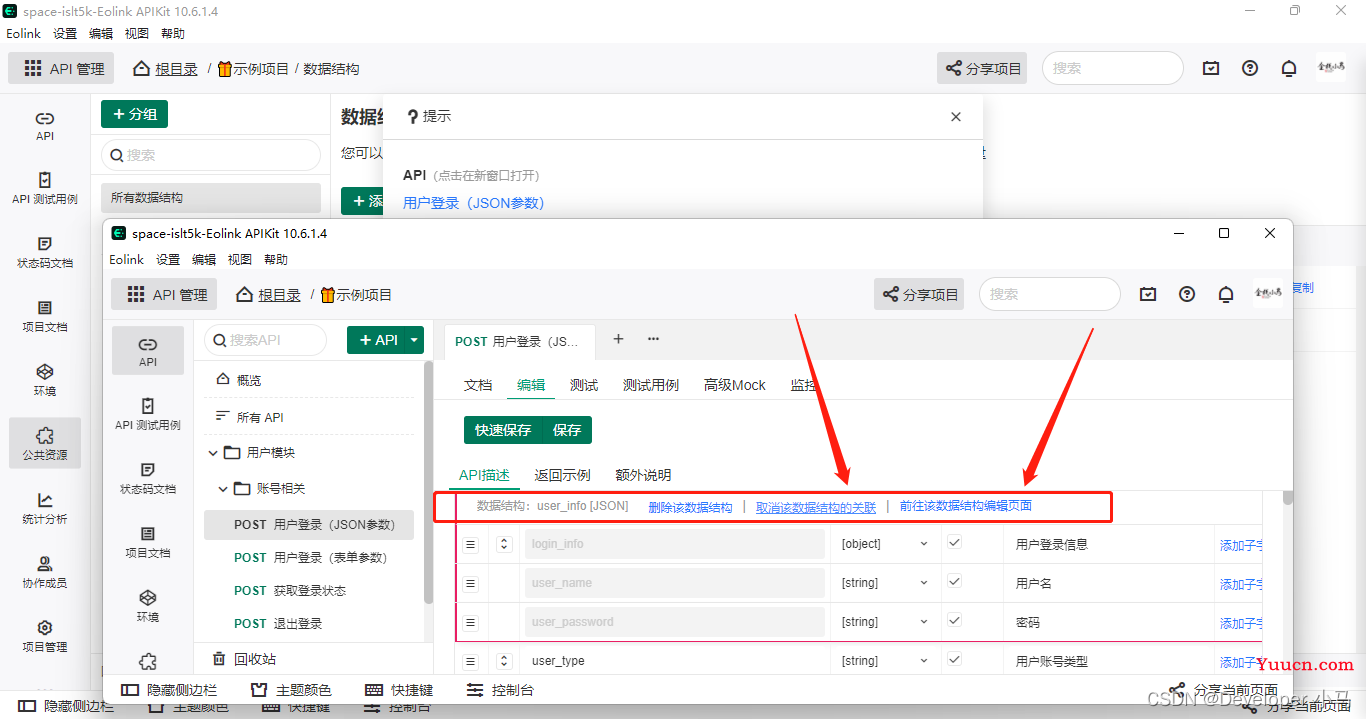Switch to 测试 tab

[584, 385]
